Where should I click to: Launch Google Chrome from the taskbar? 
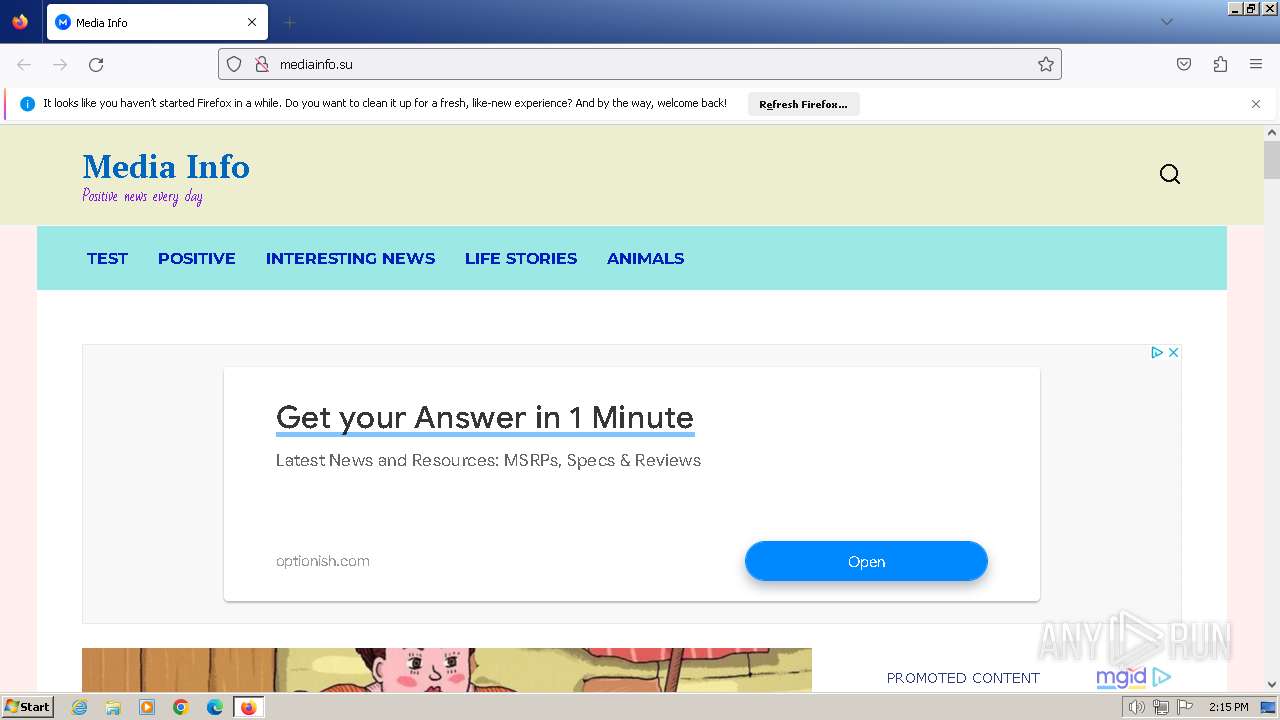(181, 707)
